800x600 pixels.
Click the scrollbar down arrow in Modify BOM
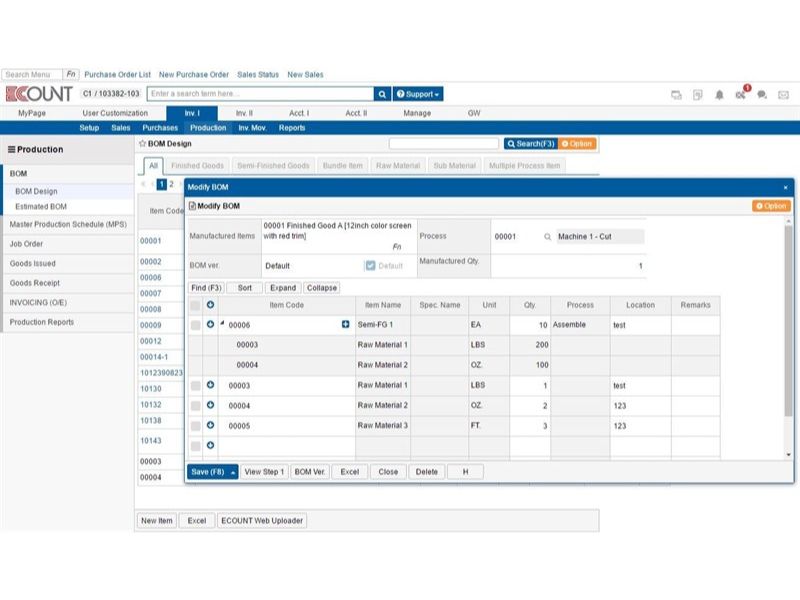click(789, 455)
